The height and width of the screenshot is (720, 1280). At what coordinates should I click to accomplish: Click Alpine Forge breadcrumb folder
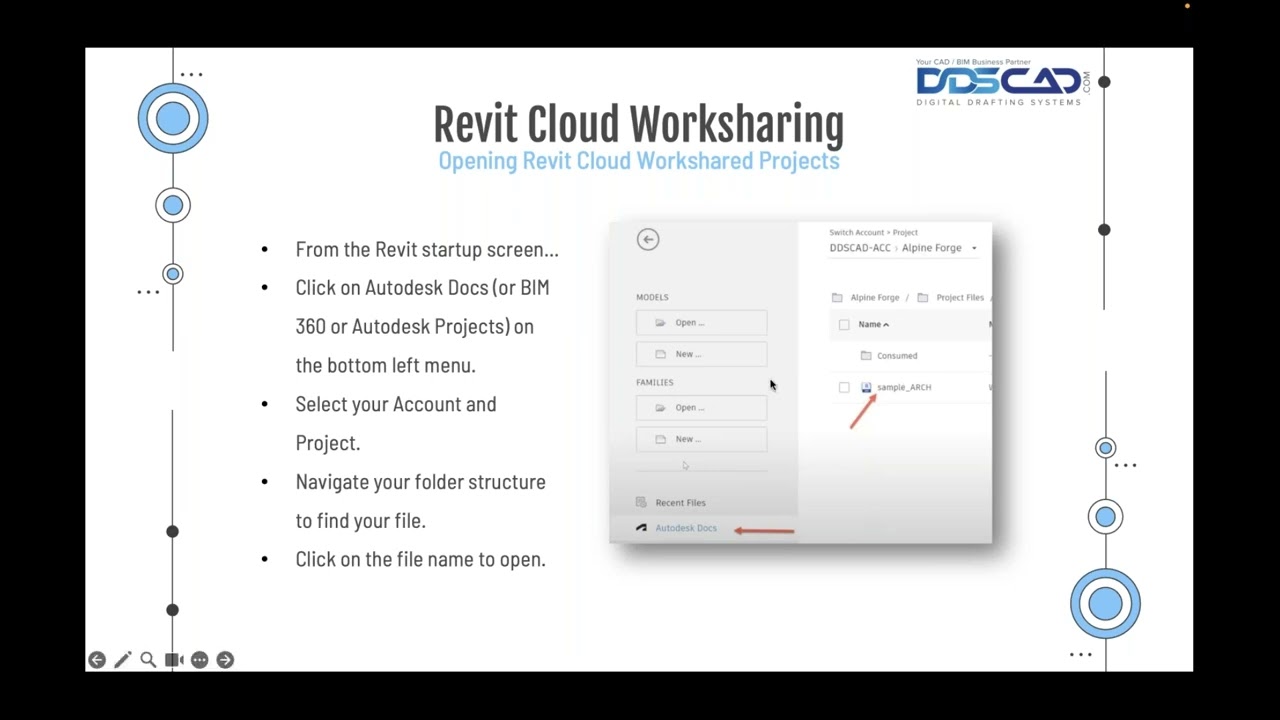[875, 297]
